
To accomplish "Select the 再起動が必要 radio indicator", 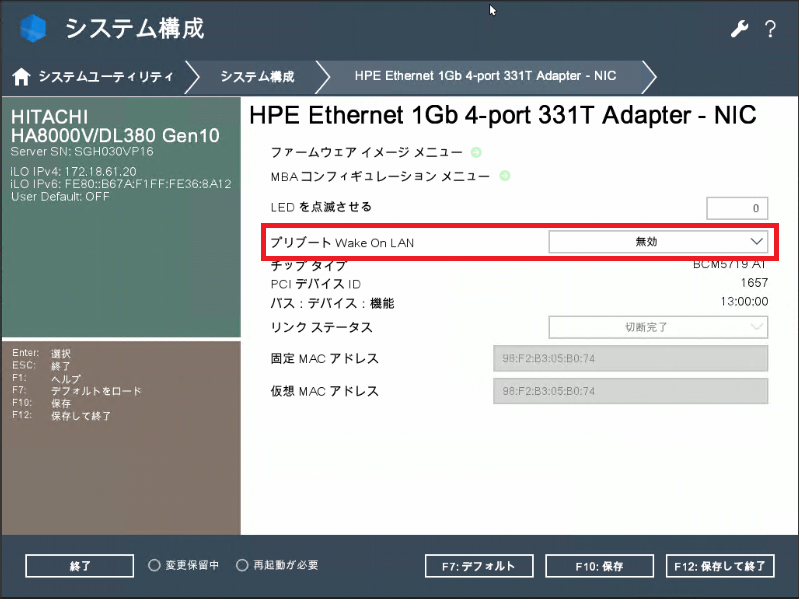I will [x=243, y=565].
